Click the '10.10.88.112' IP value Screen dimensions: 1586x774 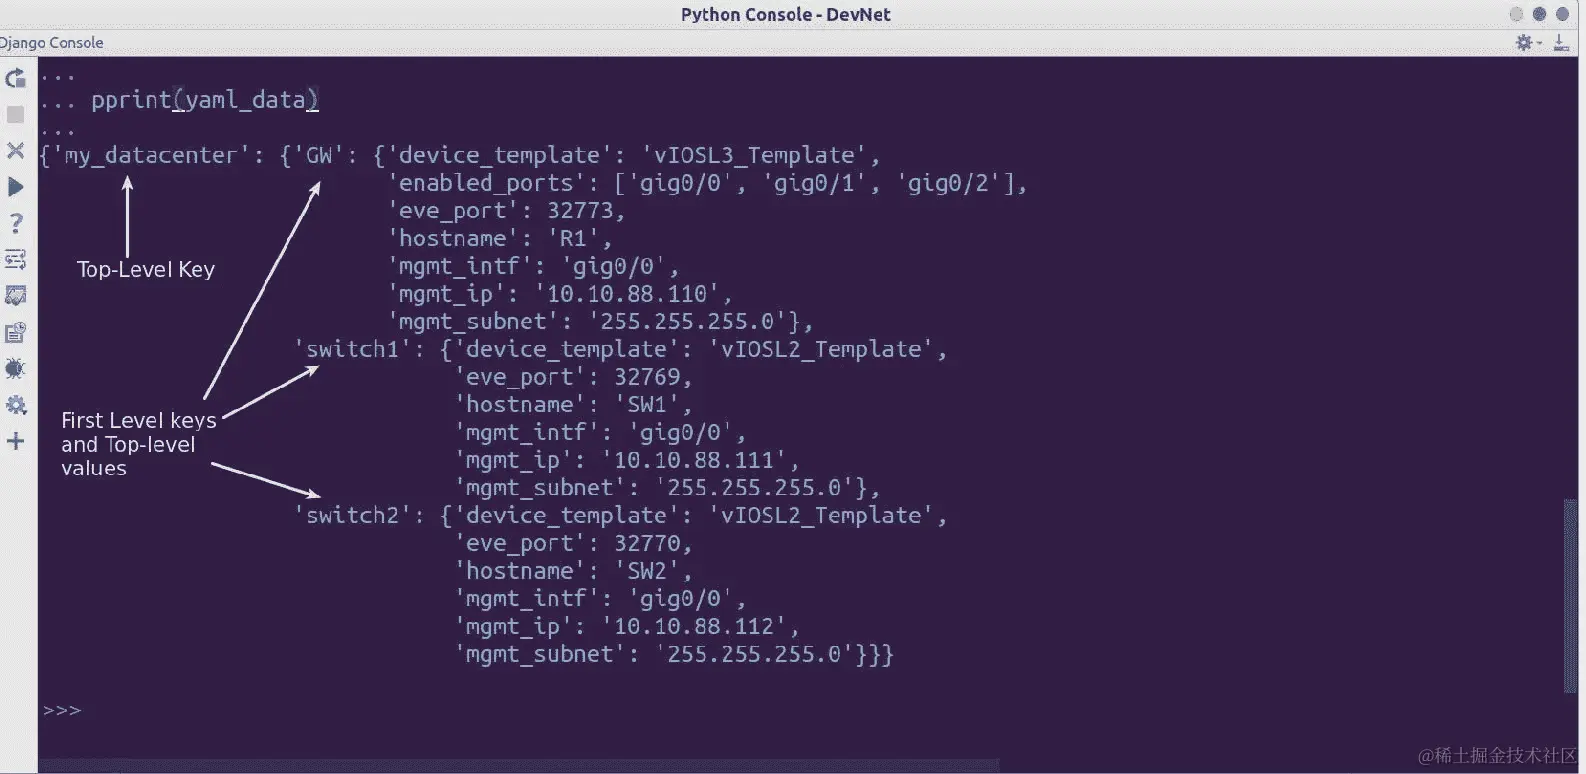(x=694, y=626)
